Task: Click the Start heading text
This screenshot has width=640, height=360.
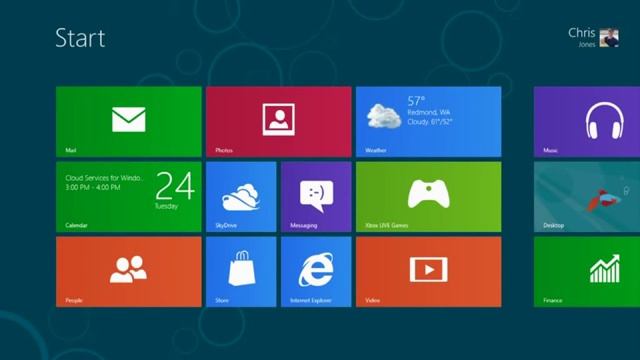Action: click(x=80, y=38)
